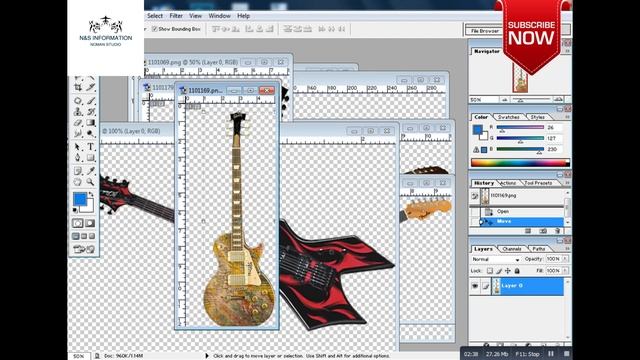
Task: Pause recording in the recorder overlay
Action: point(551,354)
